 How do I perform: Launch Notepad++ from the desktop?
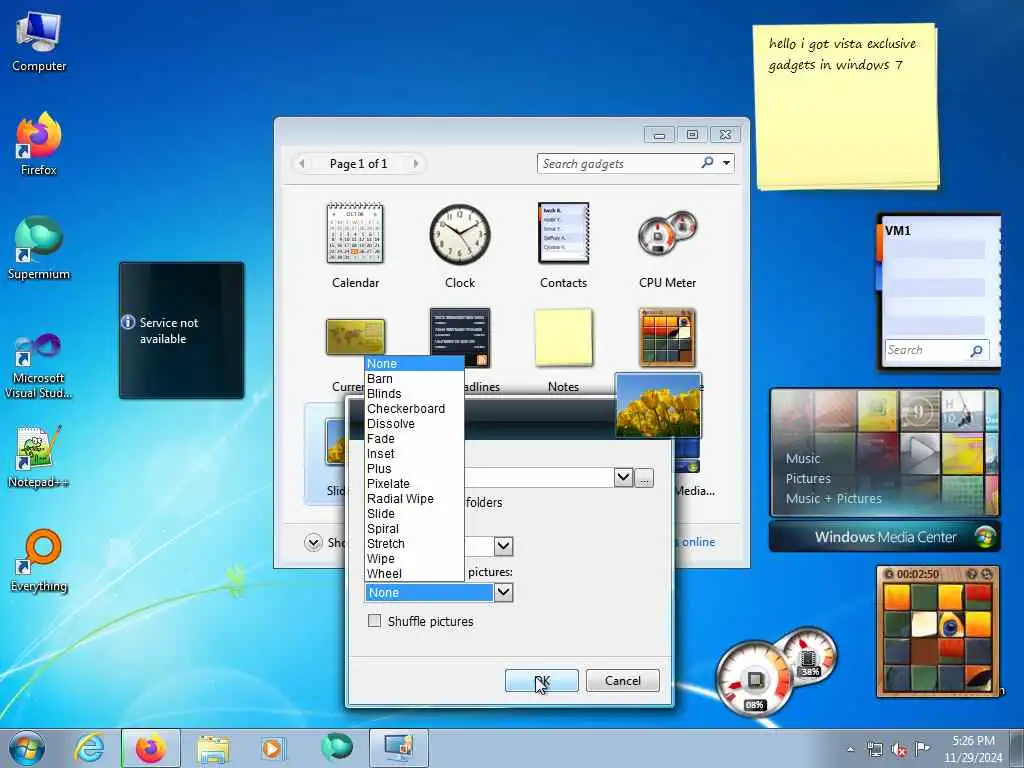pos(39,457)
